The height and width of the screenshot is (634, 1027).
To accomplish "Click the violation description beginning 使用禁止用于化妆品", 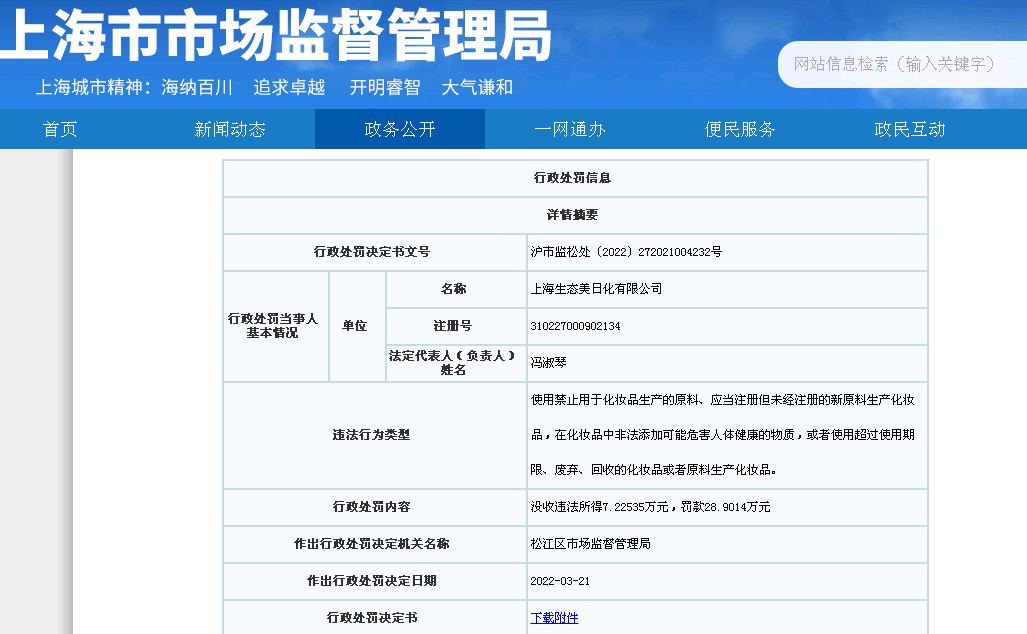I will click(722, 435).
